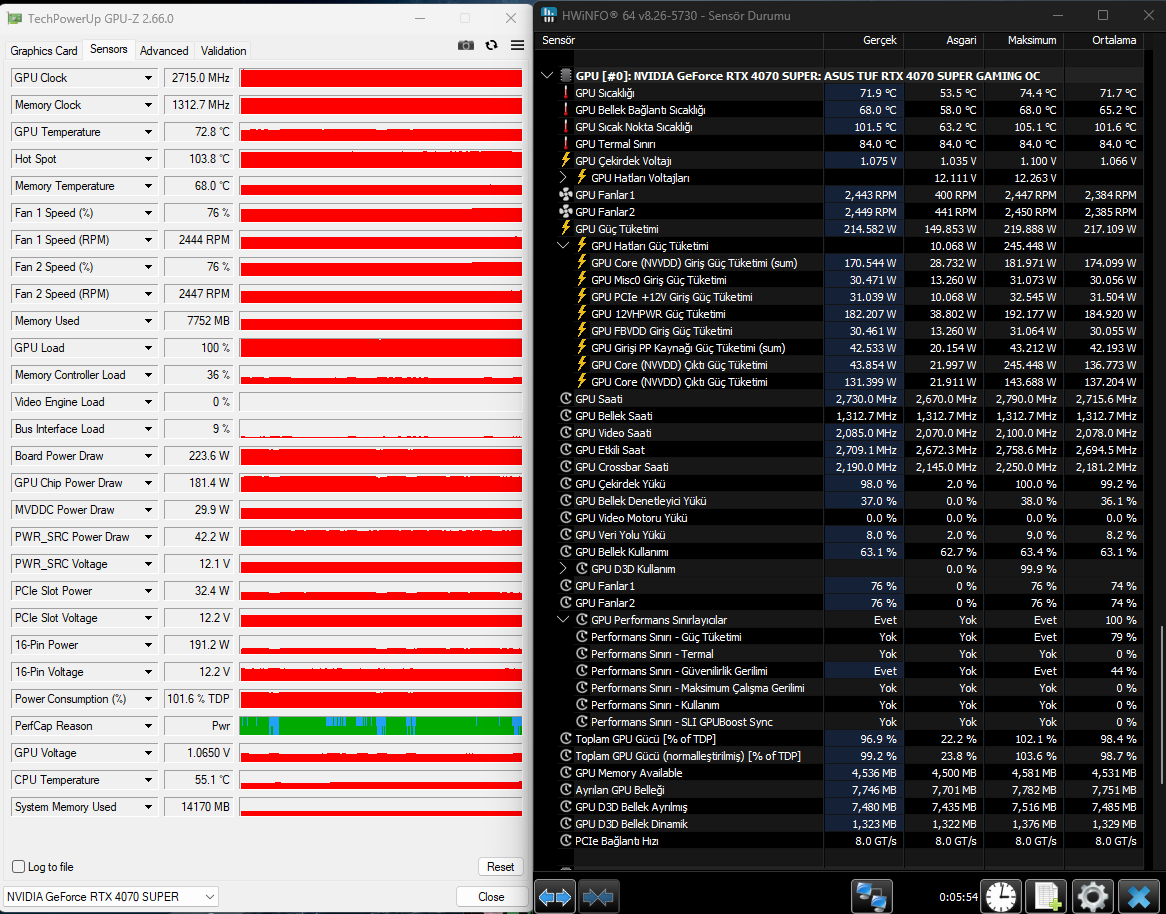This screenshot has width=1166, height=914.
Task: Open GPU Clock sensor dropdown
Action: [148, 78]
